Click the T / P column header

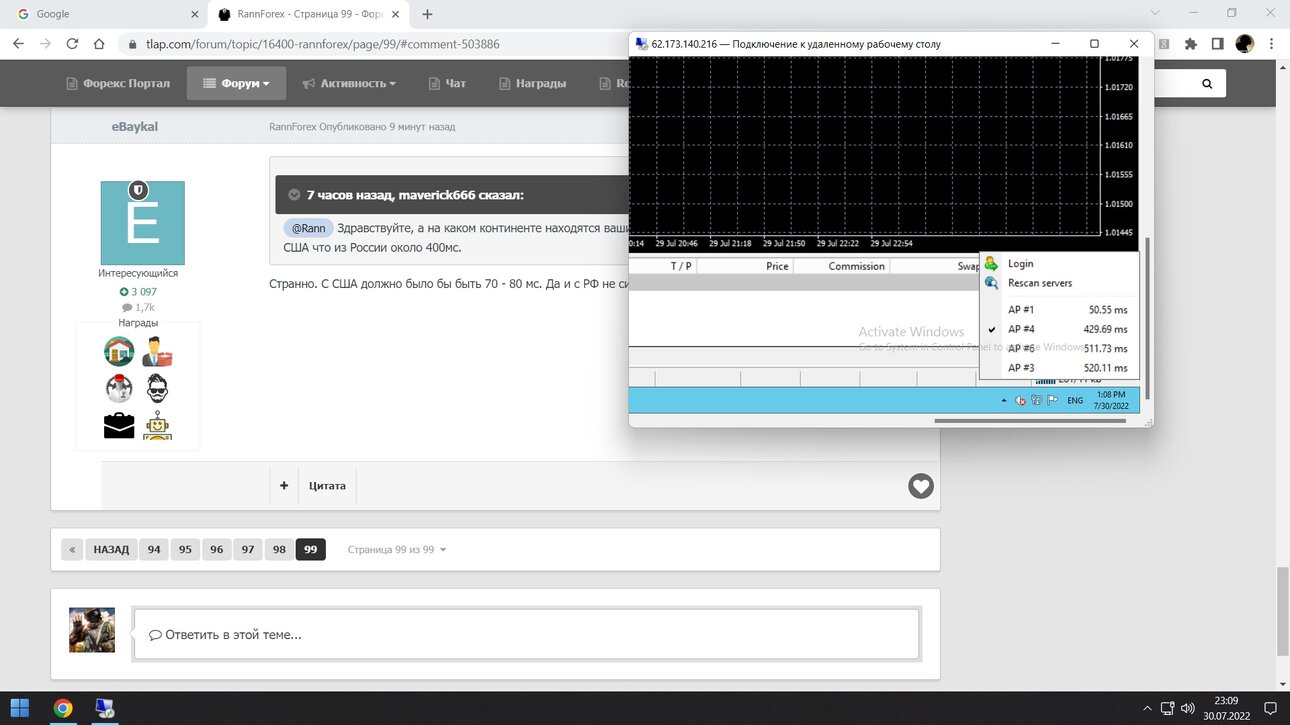pyautogui.click(x=681, y=266)
